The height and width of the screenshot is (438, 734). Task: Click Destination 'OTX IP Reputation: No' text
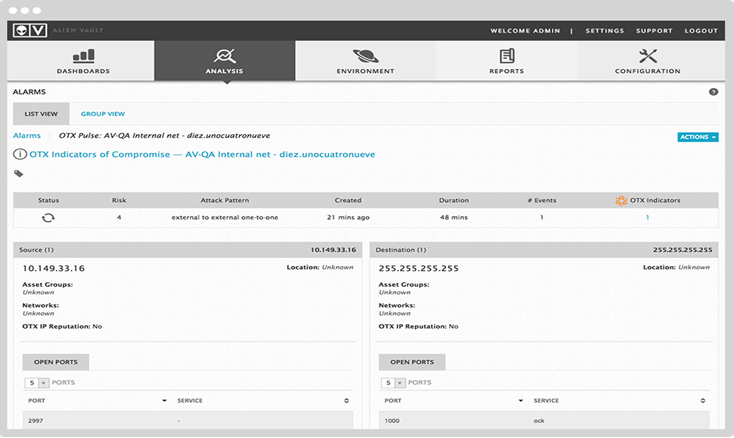418,327
